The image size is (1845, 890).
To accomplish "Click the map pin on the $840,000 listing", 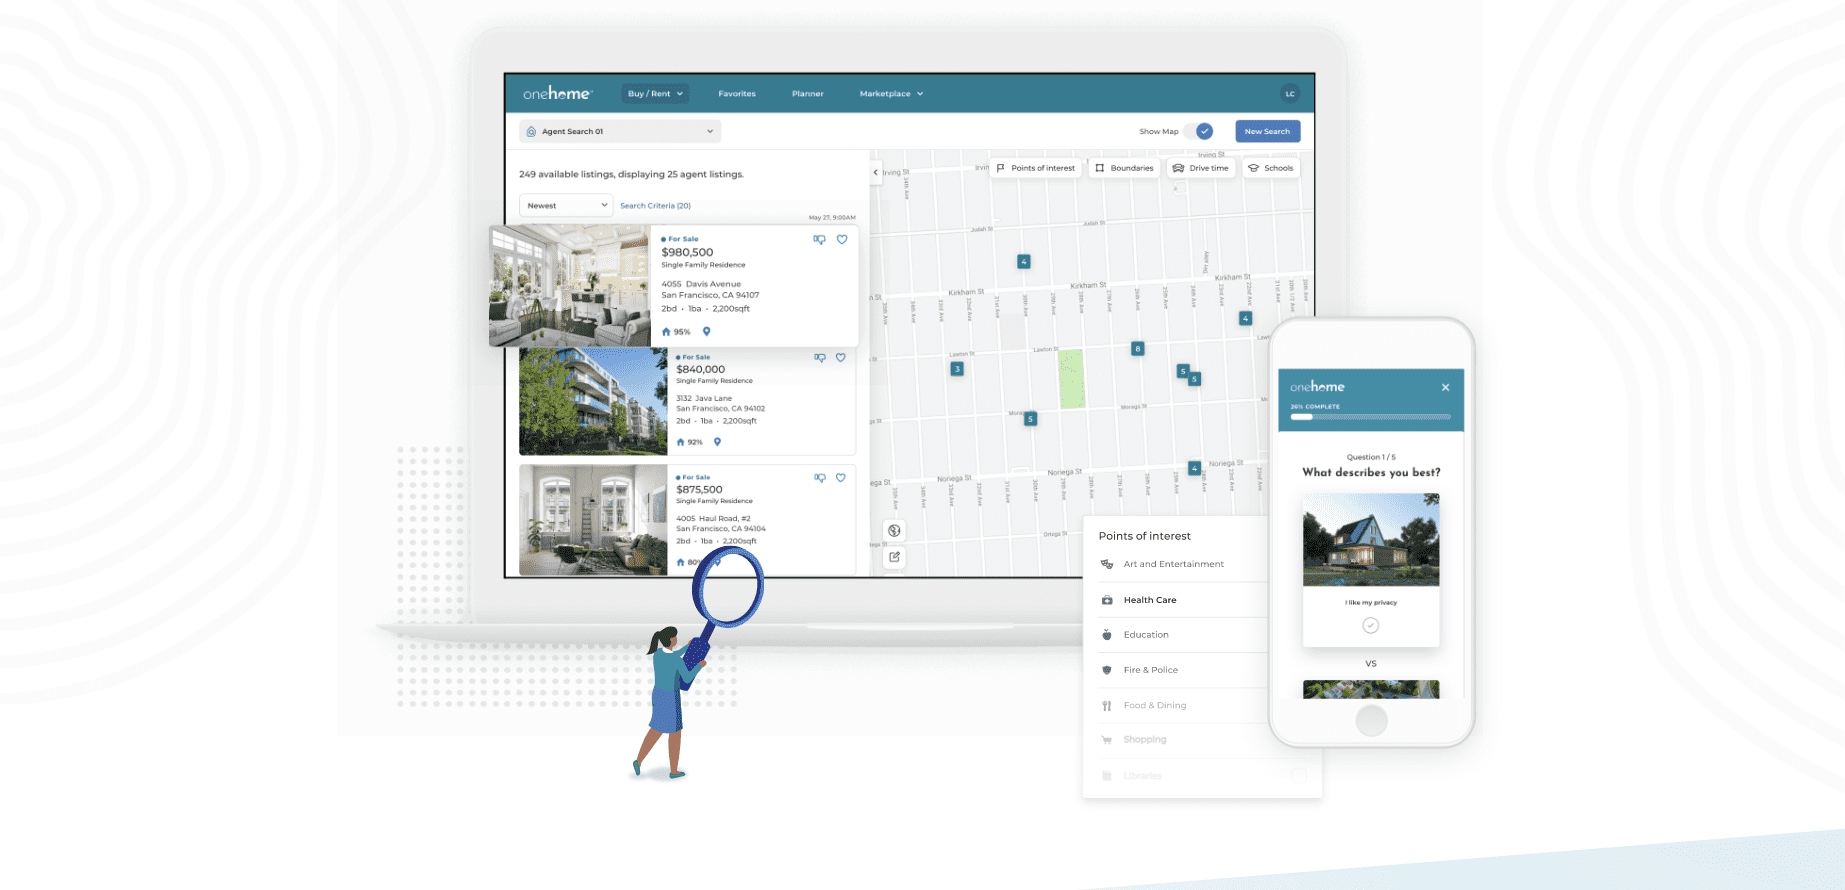I will pyautogui.click(x=717, y=442).
